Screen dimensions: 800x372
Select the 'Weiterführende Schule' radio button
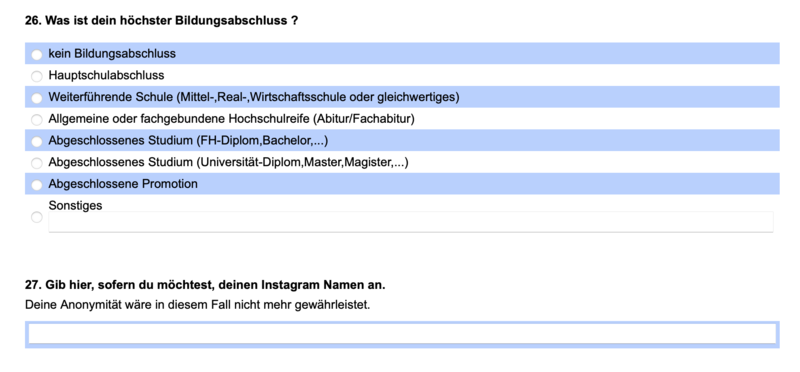[x=37, y=98]
